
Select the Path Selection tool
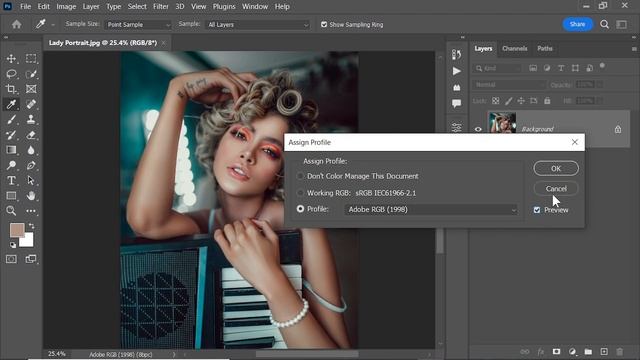(x=31, y=180)
